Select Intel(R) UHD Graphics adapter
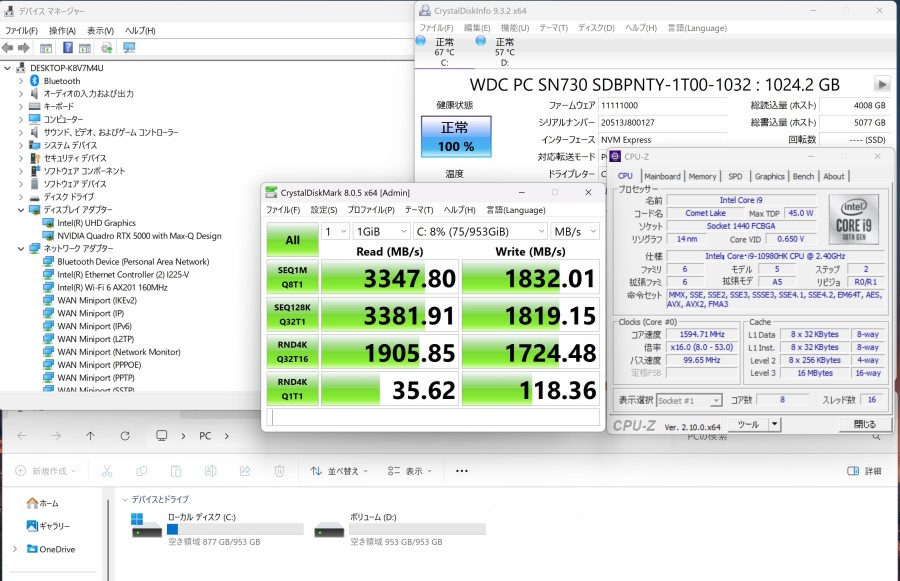This screenshot has height=581, width=900. (x=96, y=223)
